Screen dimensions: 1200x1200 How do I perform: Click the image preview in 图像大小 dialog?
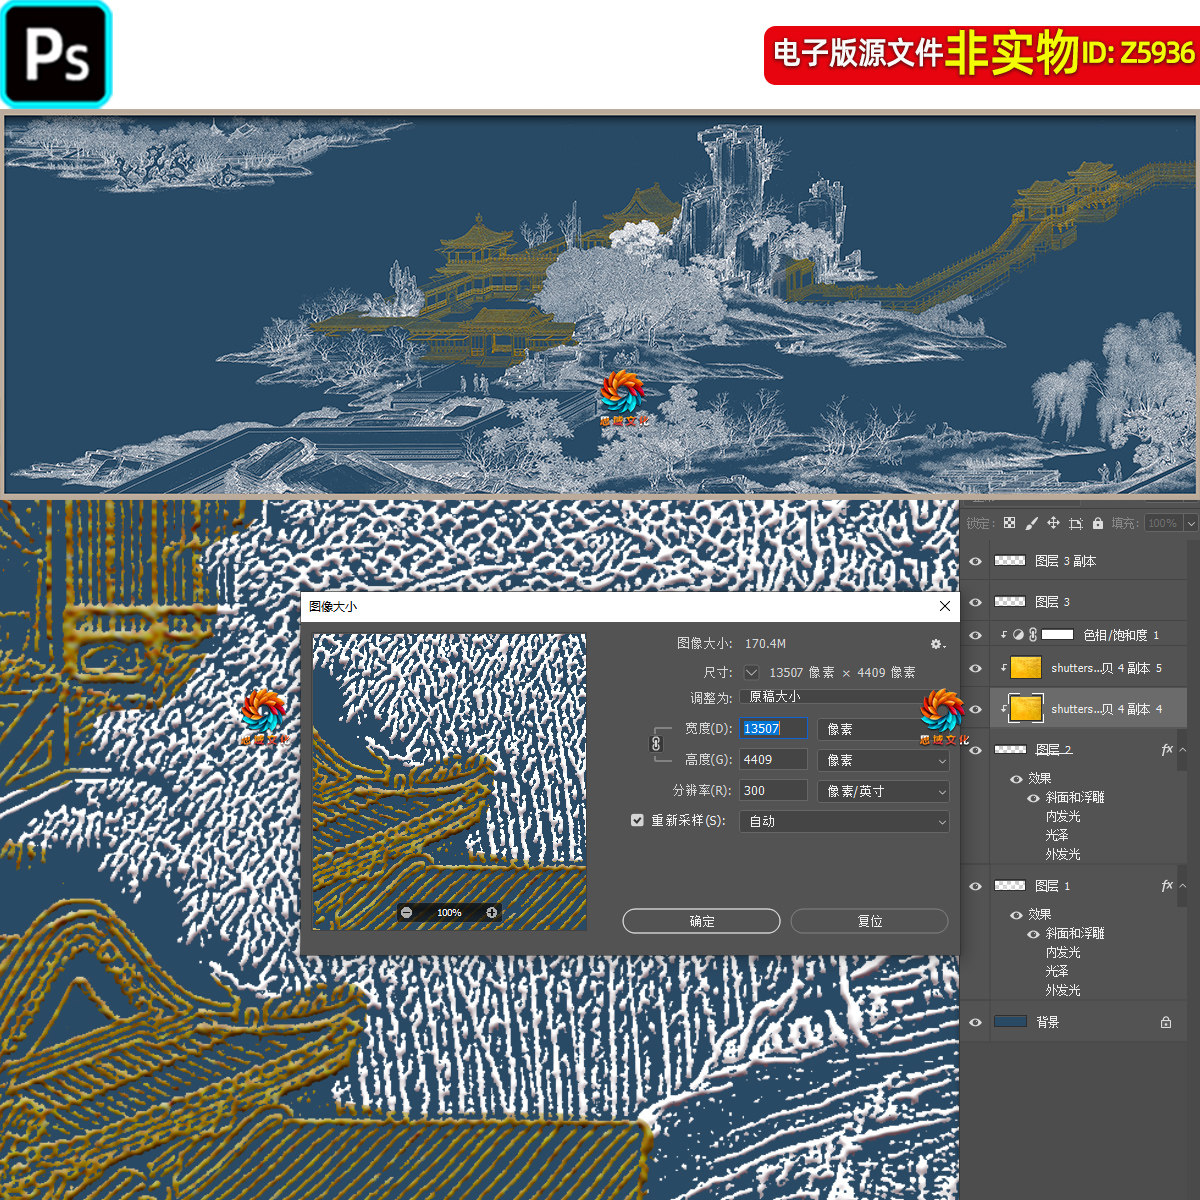[449, 782]
